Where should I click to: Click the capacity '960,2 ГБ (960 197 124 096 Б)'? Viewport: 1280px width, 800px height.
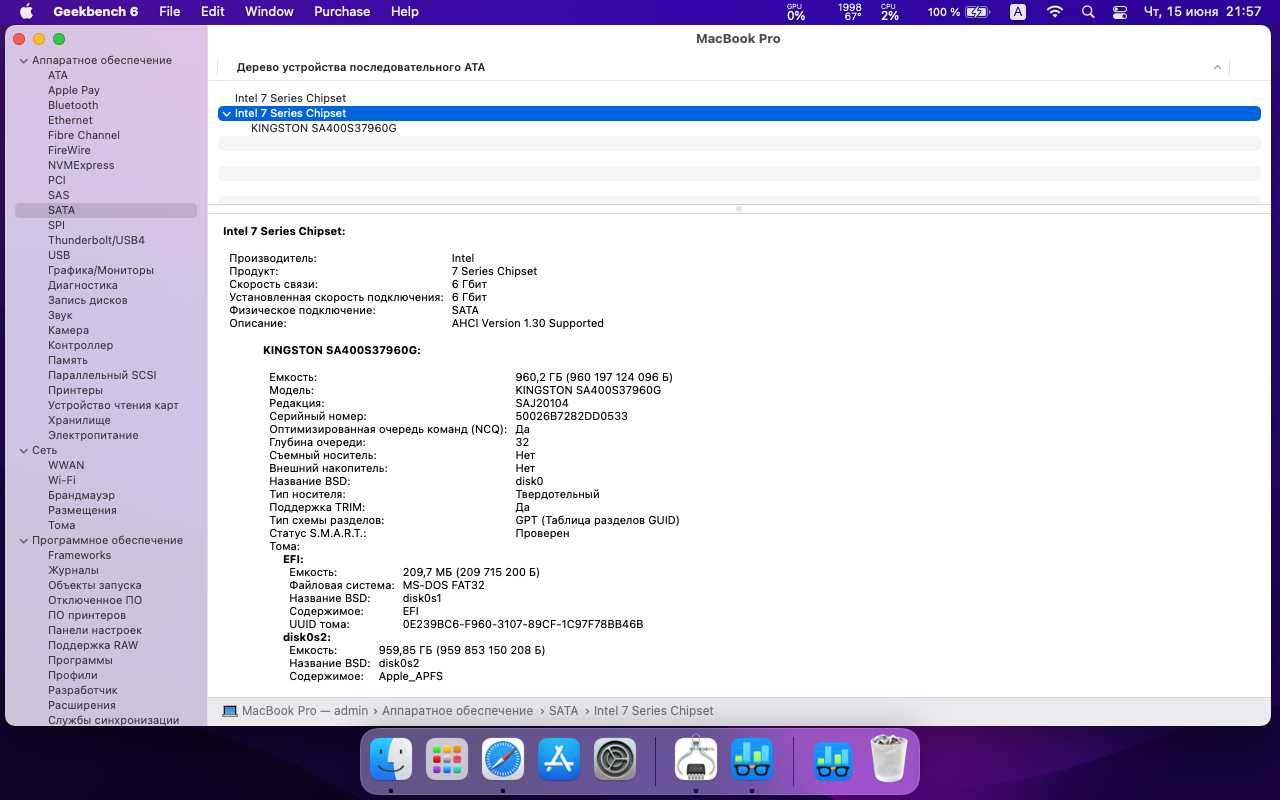point(594,377)
